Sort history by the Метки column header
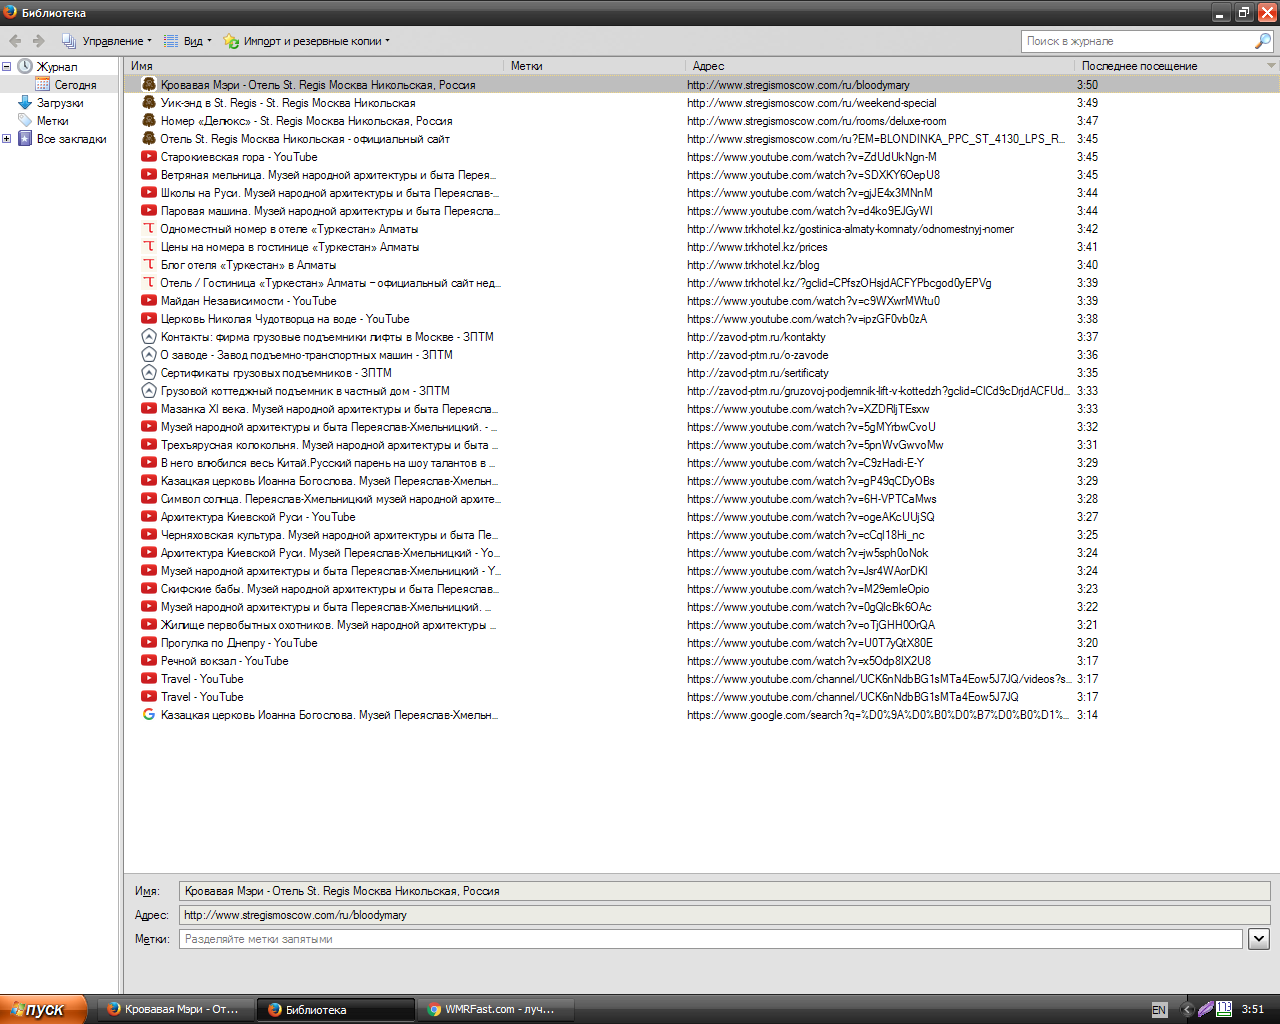 (x=594, y=65)
